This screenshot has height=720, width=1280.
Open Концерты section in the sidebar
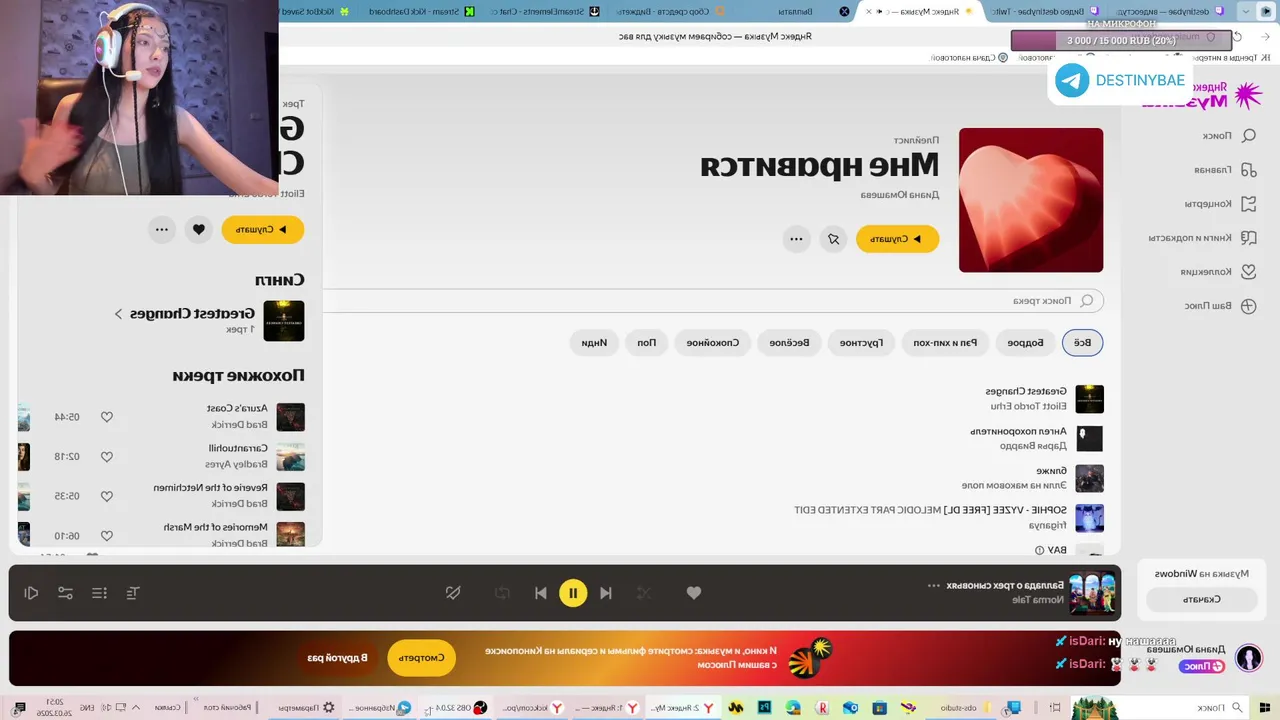pos(1220,203)
